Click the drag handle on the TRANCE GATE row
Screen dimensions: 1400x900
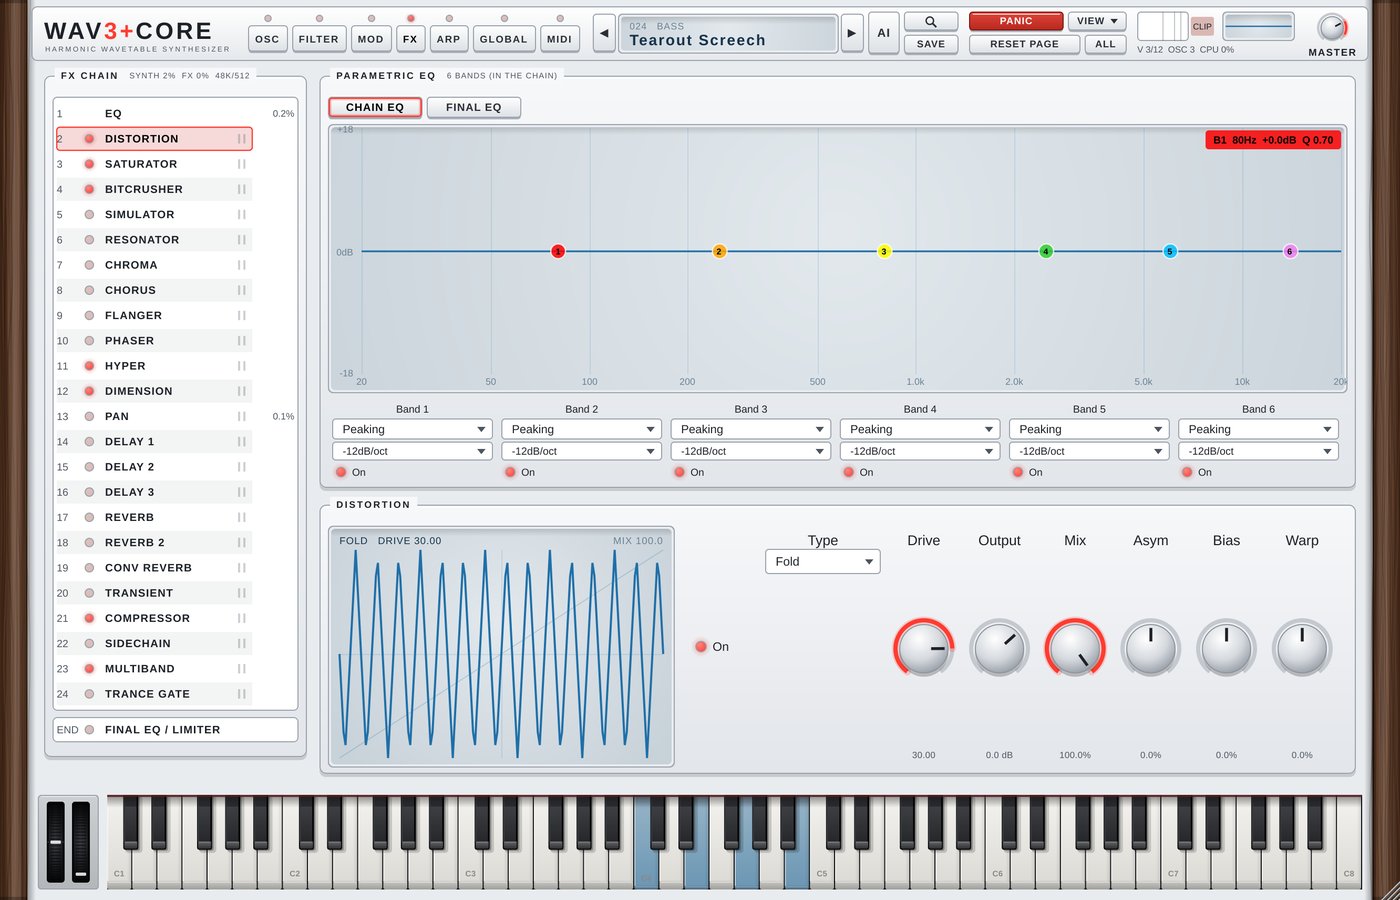pos(242,694)
